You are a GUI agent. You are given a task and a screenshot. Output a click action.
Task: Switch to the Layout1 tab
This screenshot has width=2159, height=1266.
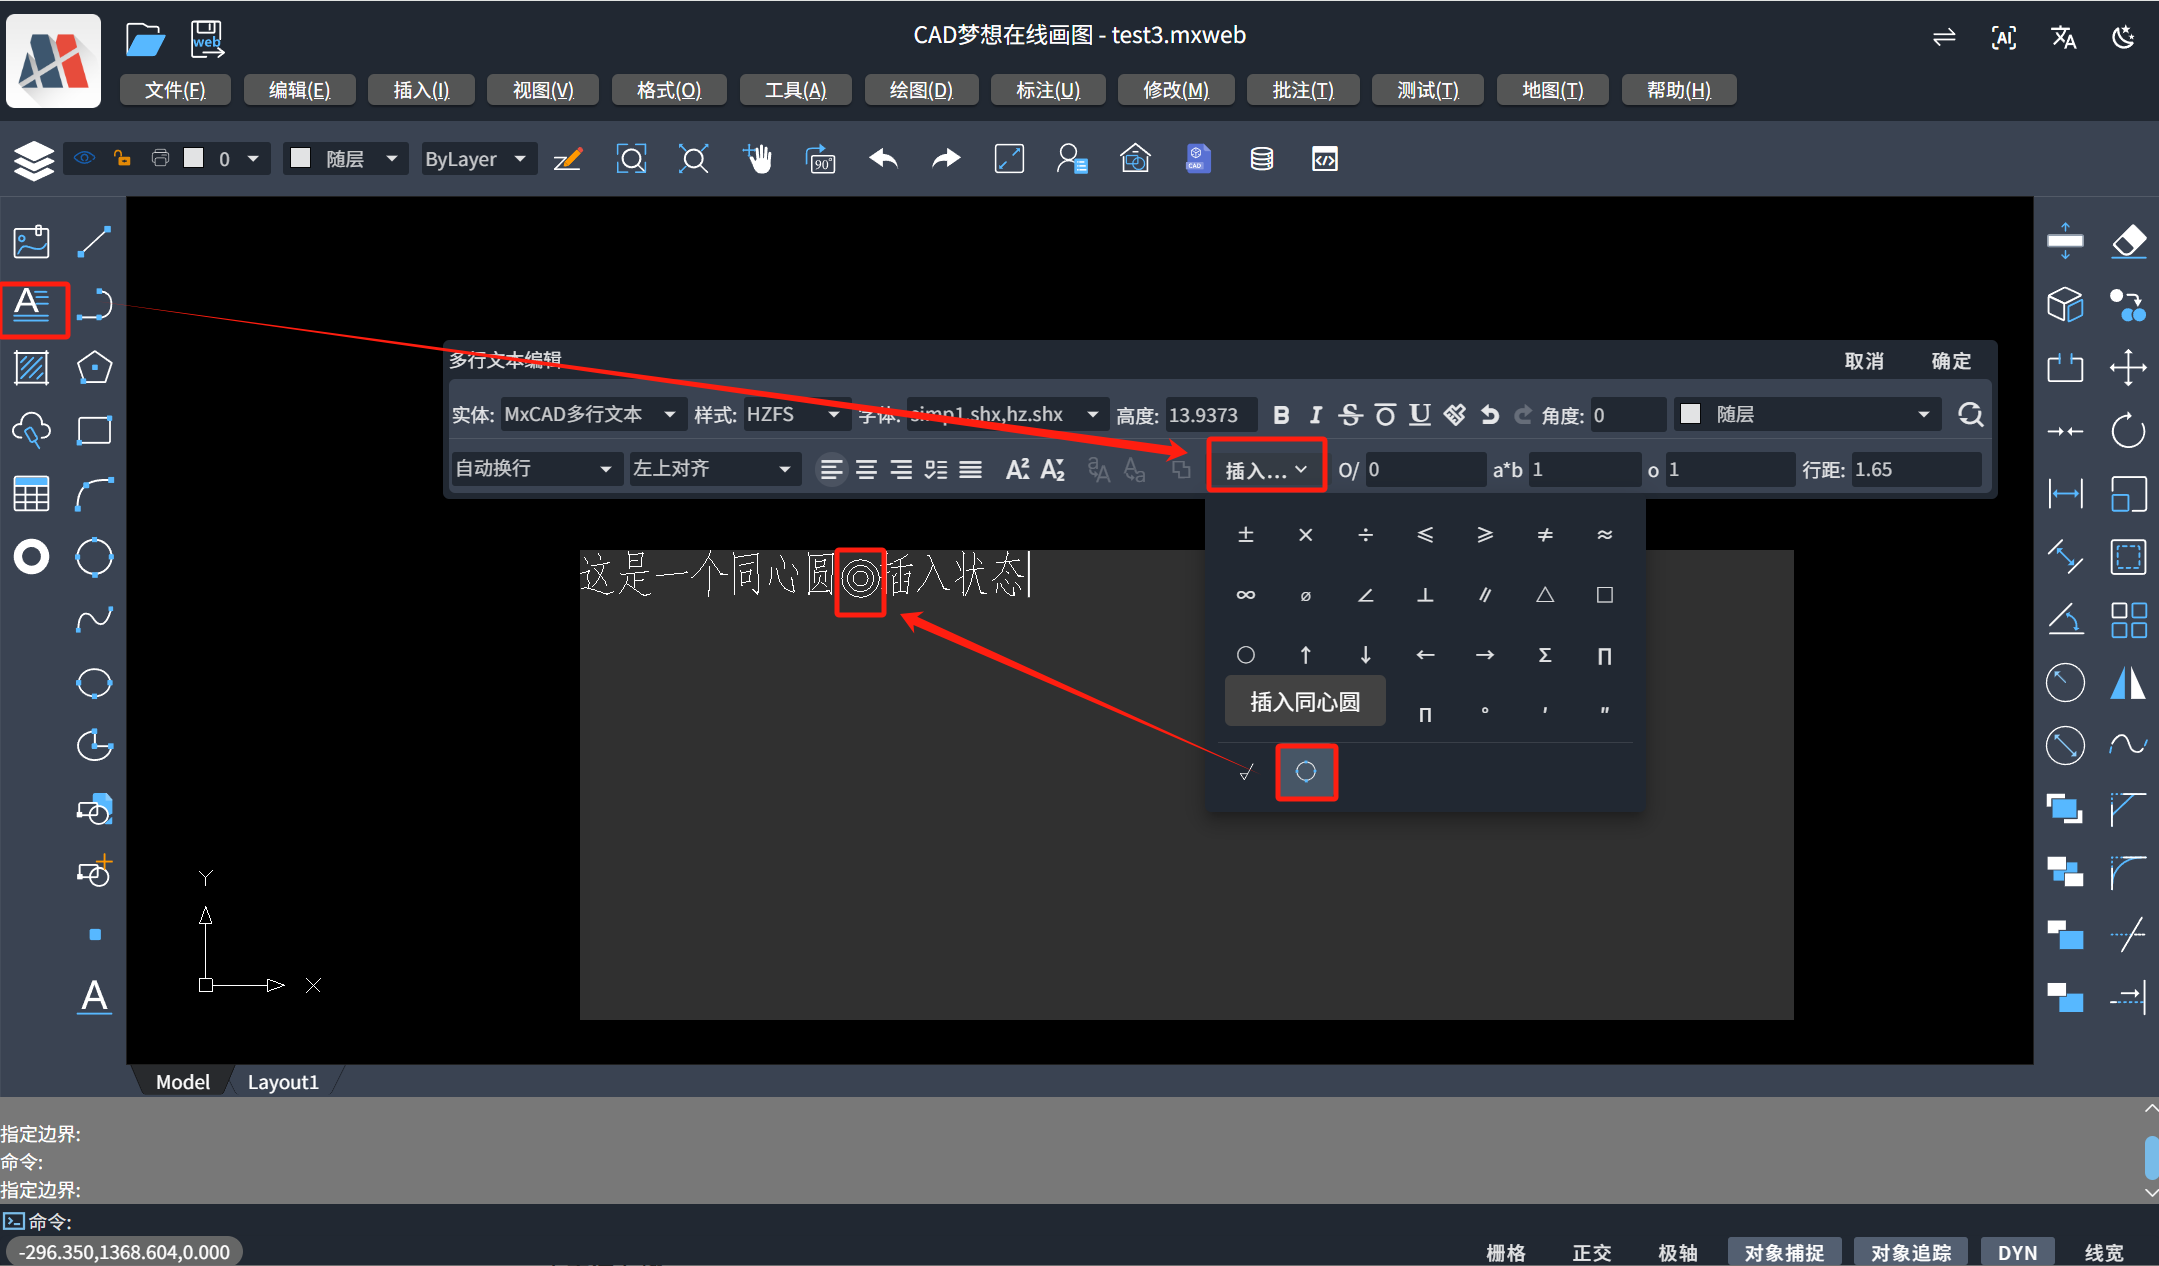point(283,1081)
